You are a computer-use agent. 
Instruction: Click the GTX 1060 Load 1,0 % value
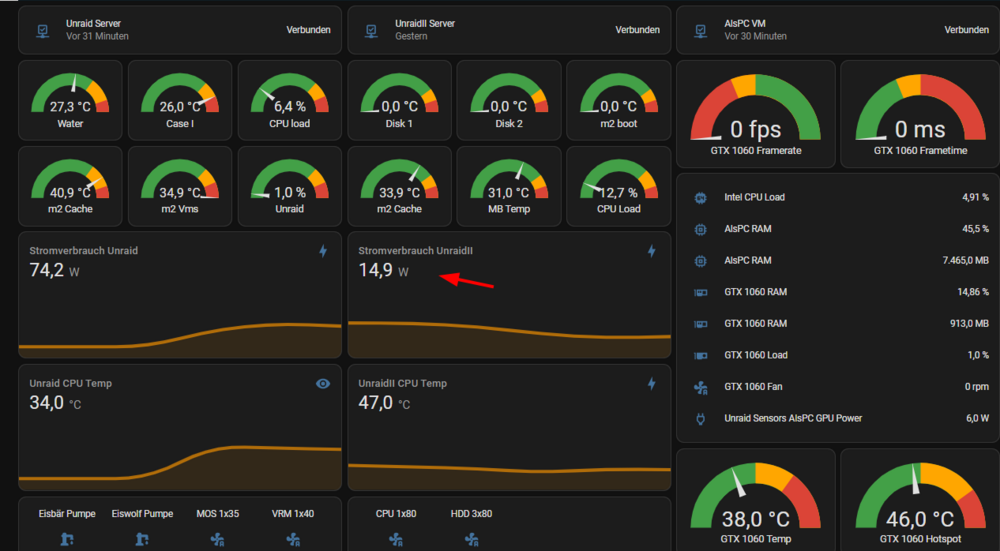pyautogui.click(x=978, y=355)
